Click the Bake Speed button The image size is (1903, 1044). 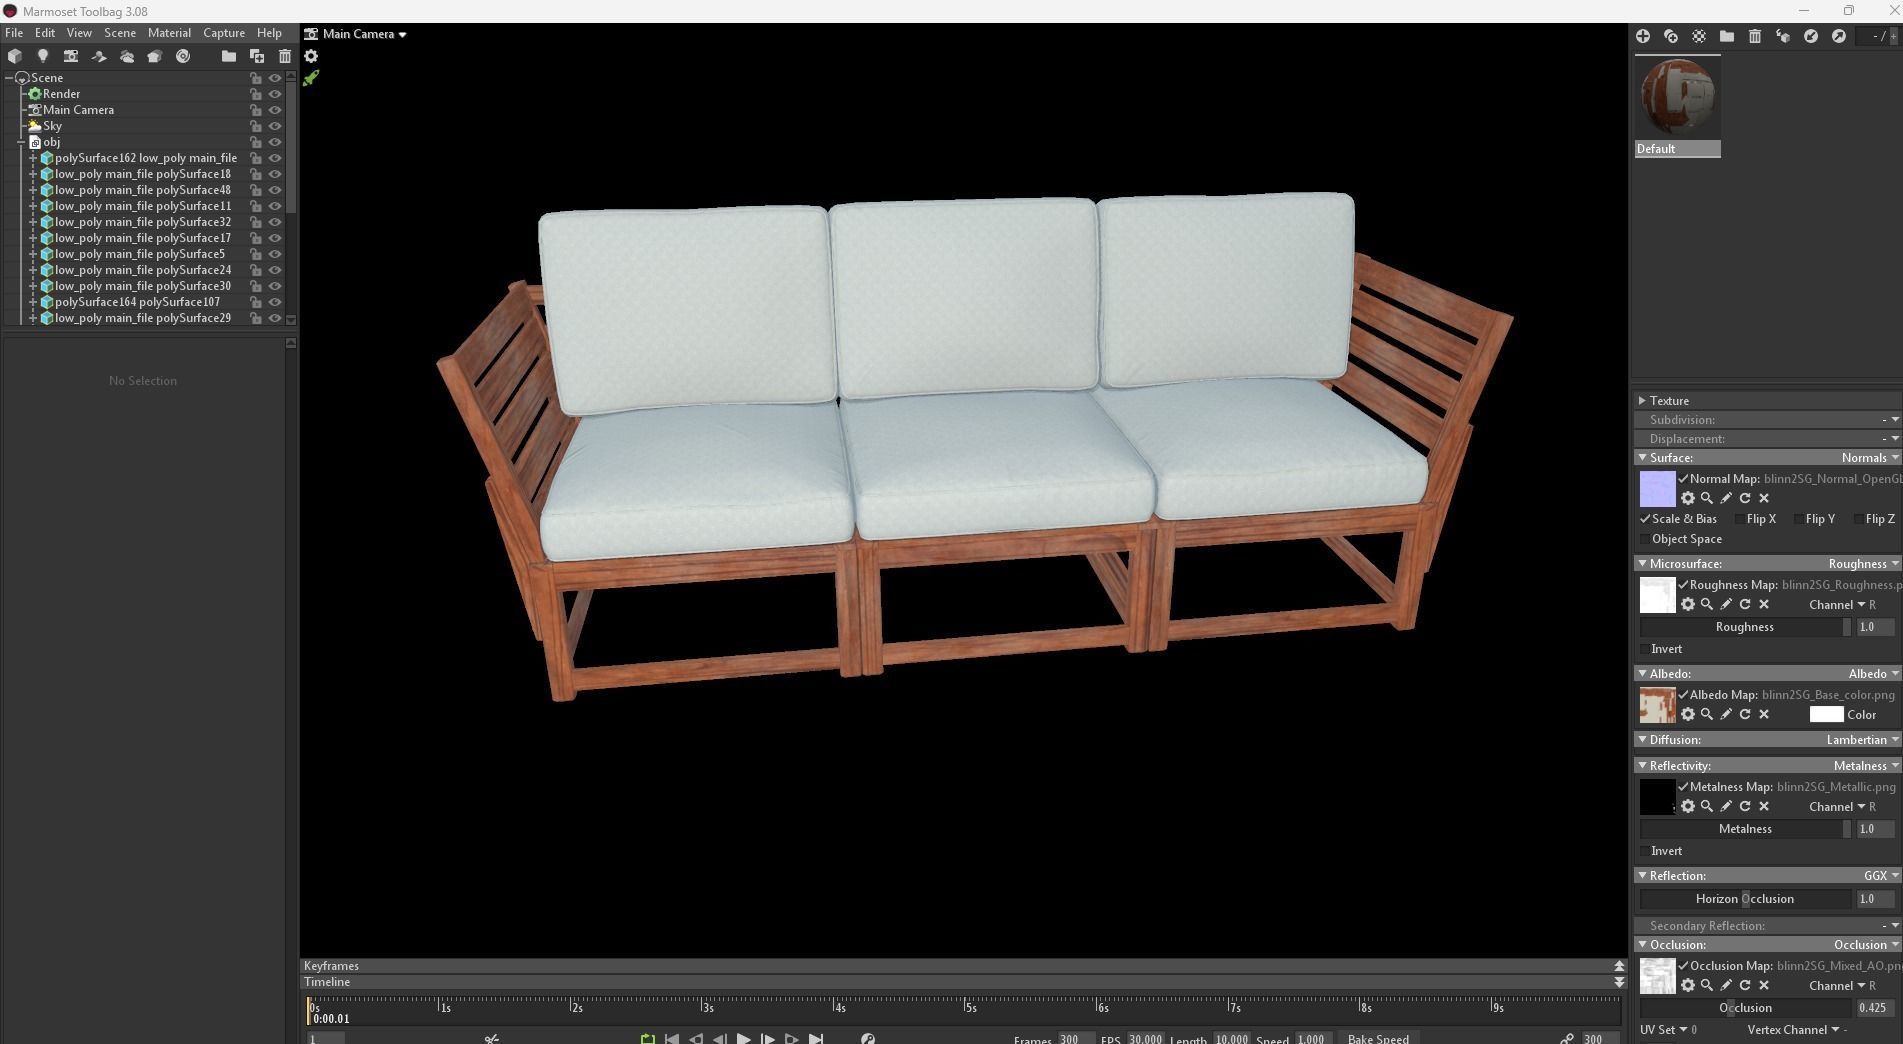1378,1038
